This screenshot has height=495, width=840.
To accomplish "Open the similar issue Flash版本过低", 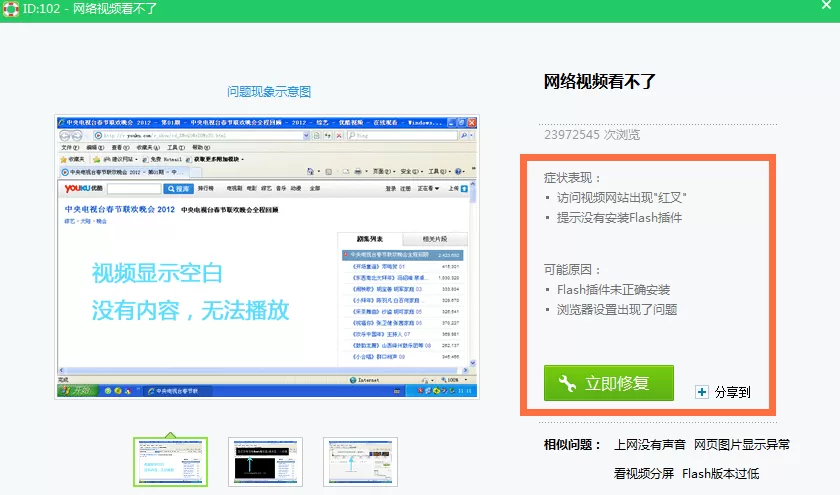I will click(x=721, y=474).
